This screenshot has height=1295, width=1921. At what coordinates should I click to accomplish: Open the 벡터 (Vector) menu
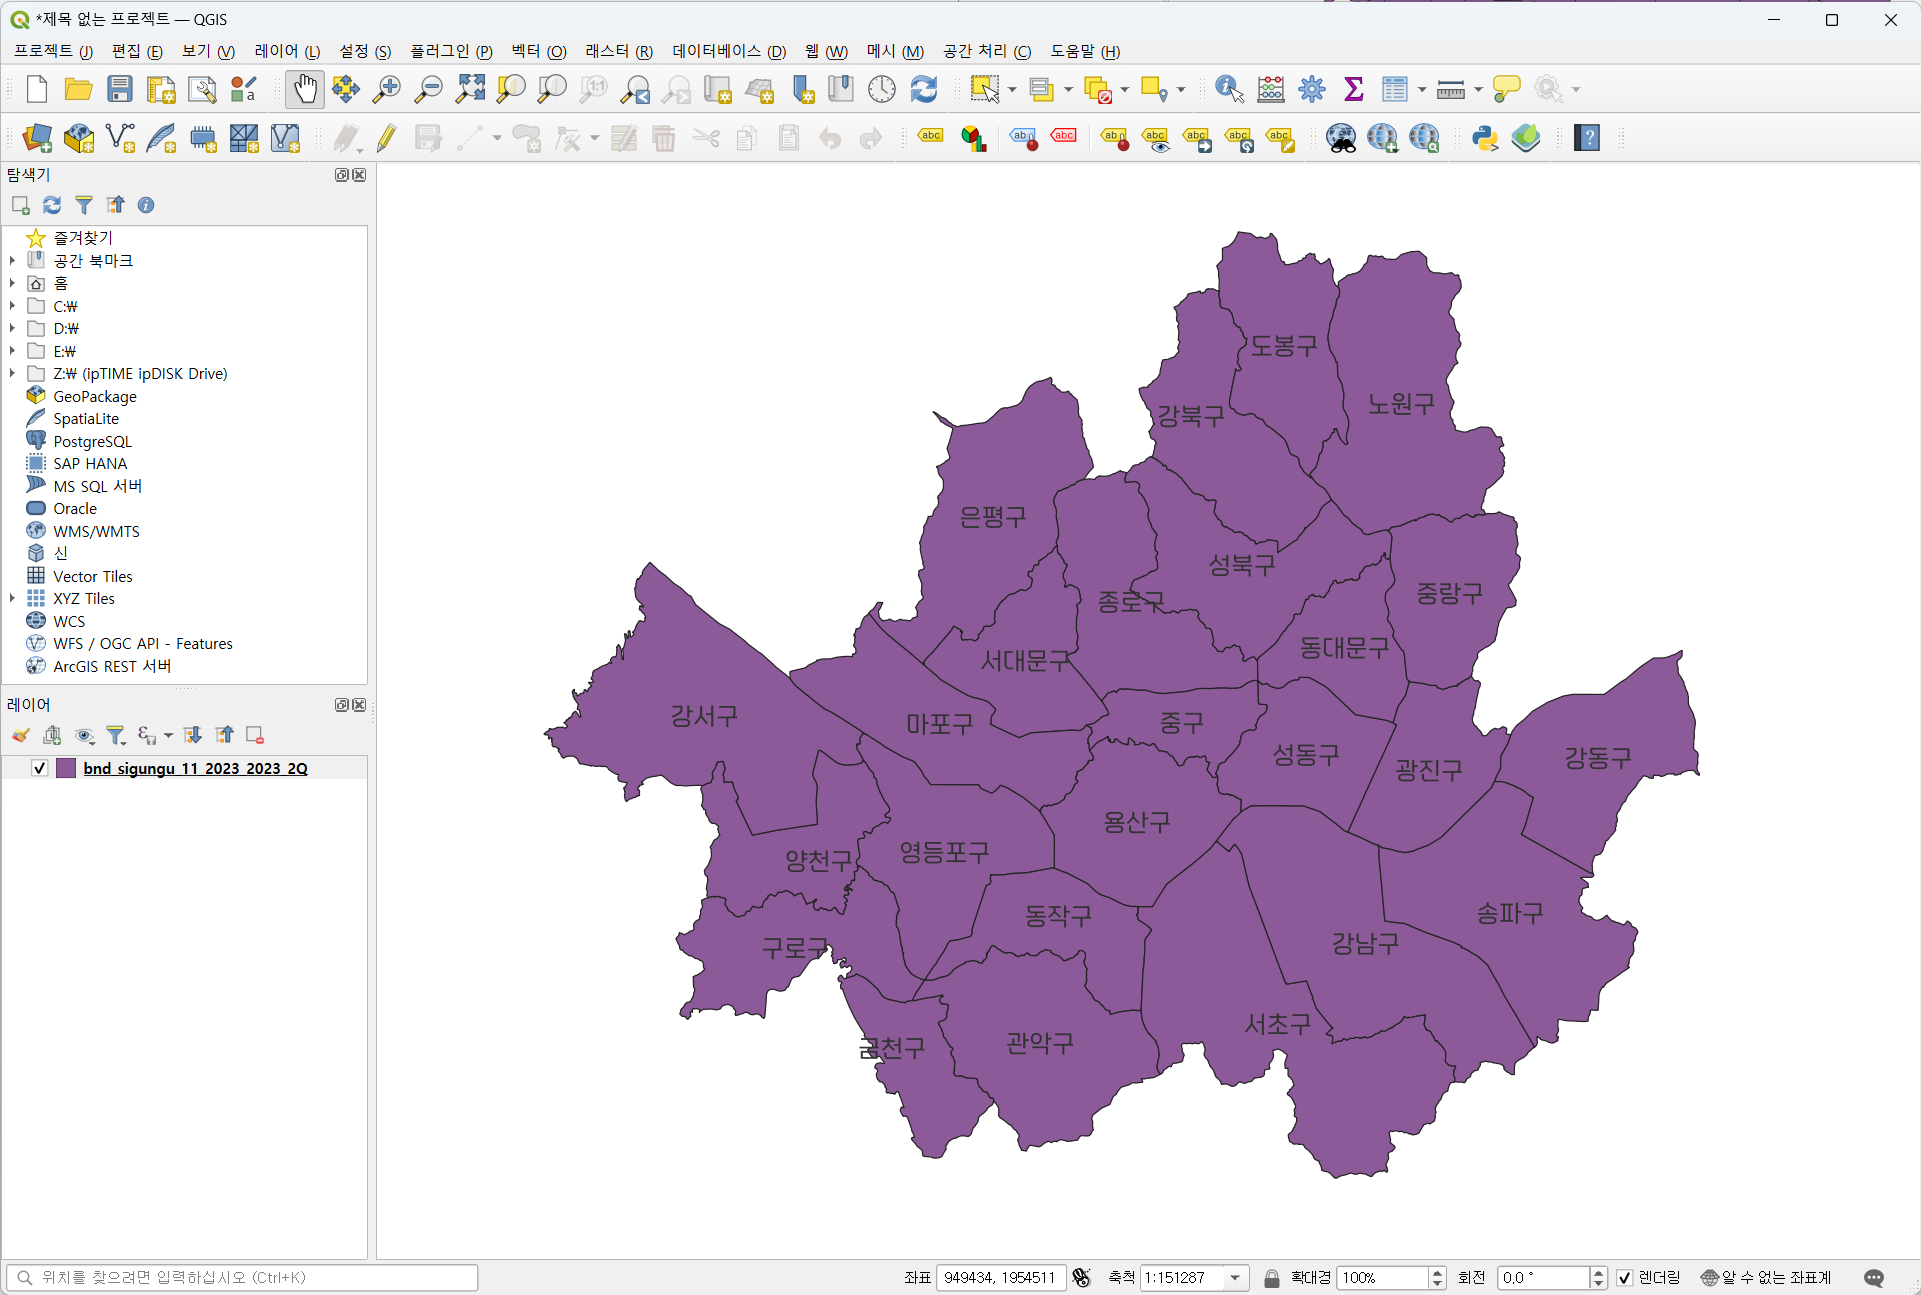pyautogui.click(x=538, y=51)
